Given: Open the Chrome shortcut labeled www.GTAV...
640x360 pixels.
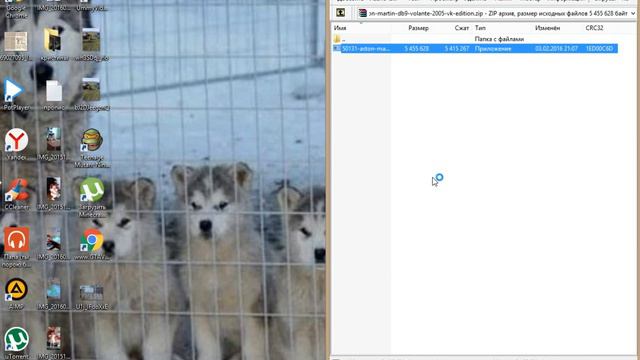Looking at the screenshot, I should coord(92,244).
